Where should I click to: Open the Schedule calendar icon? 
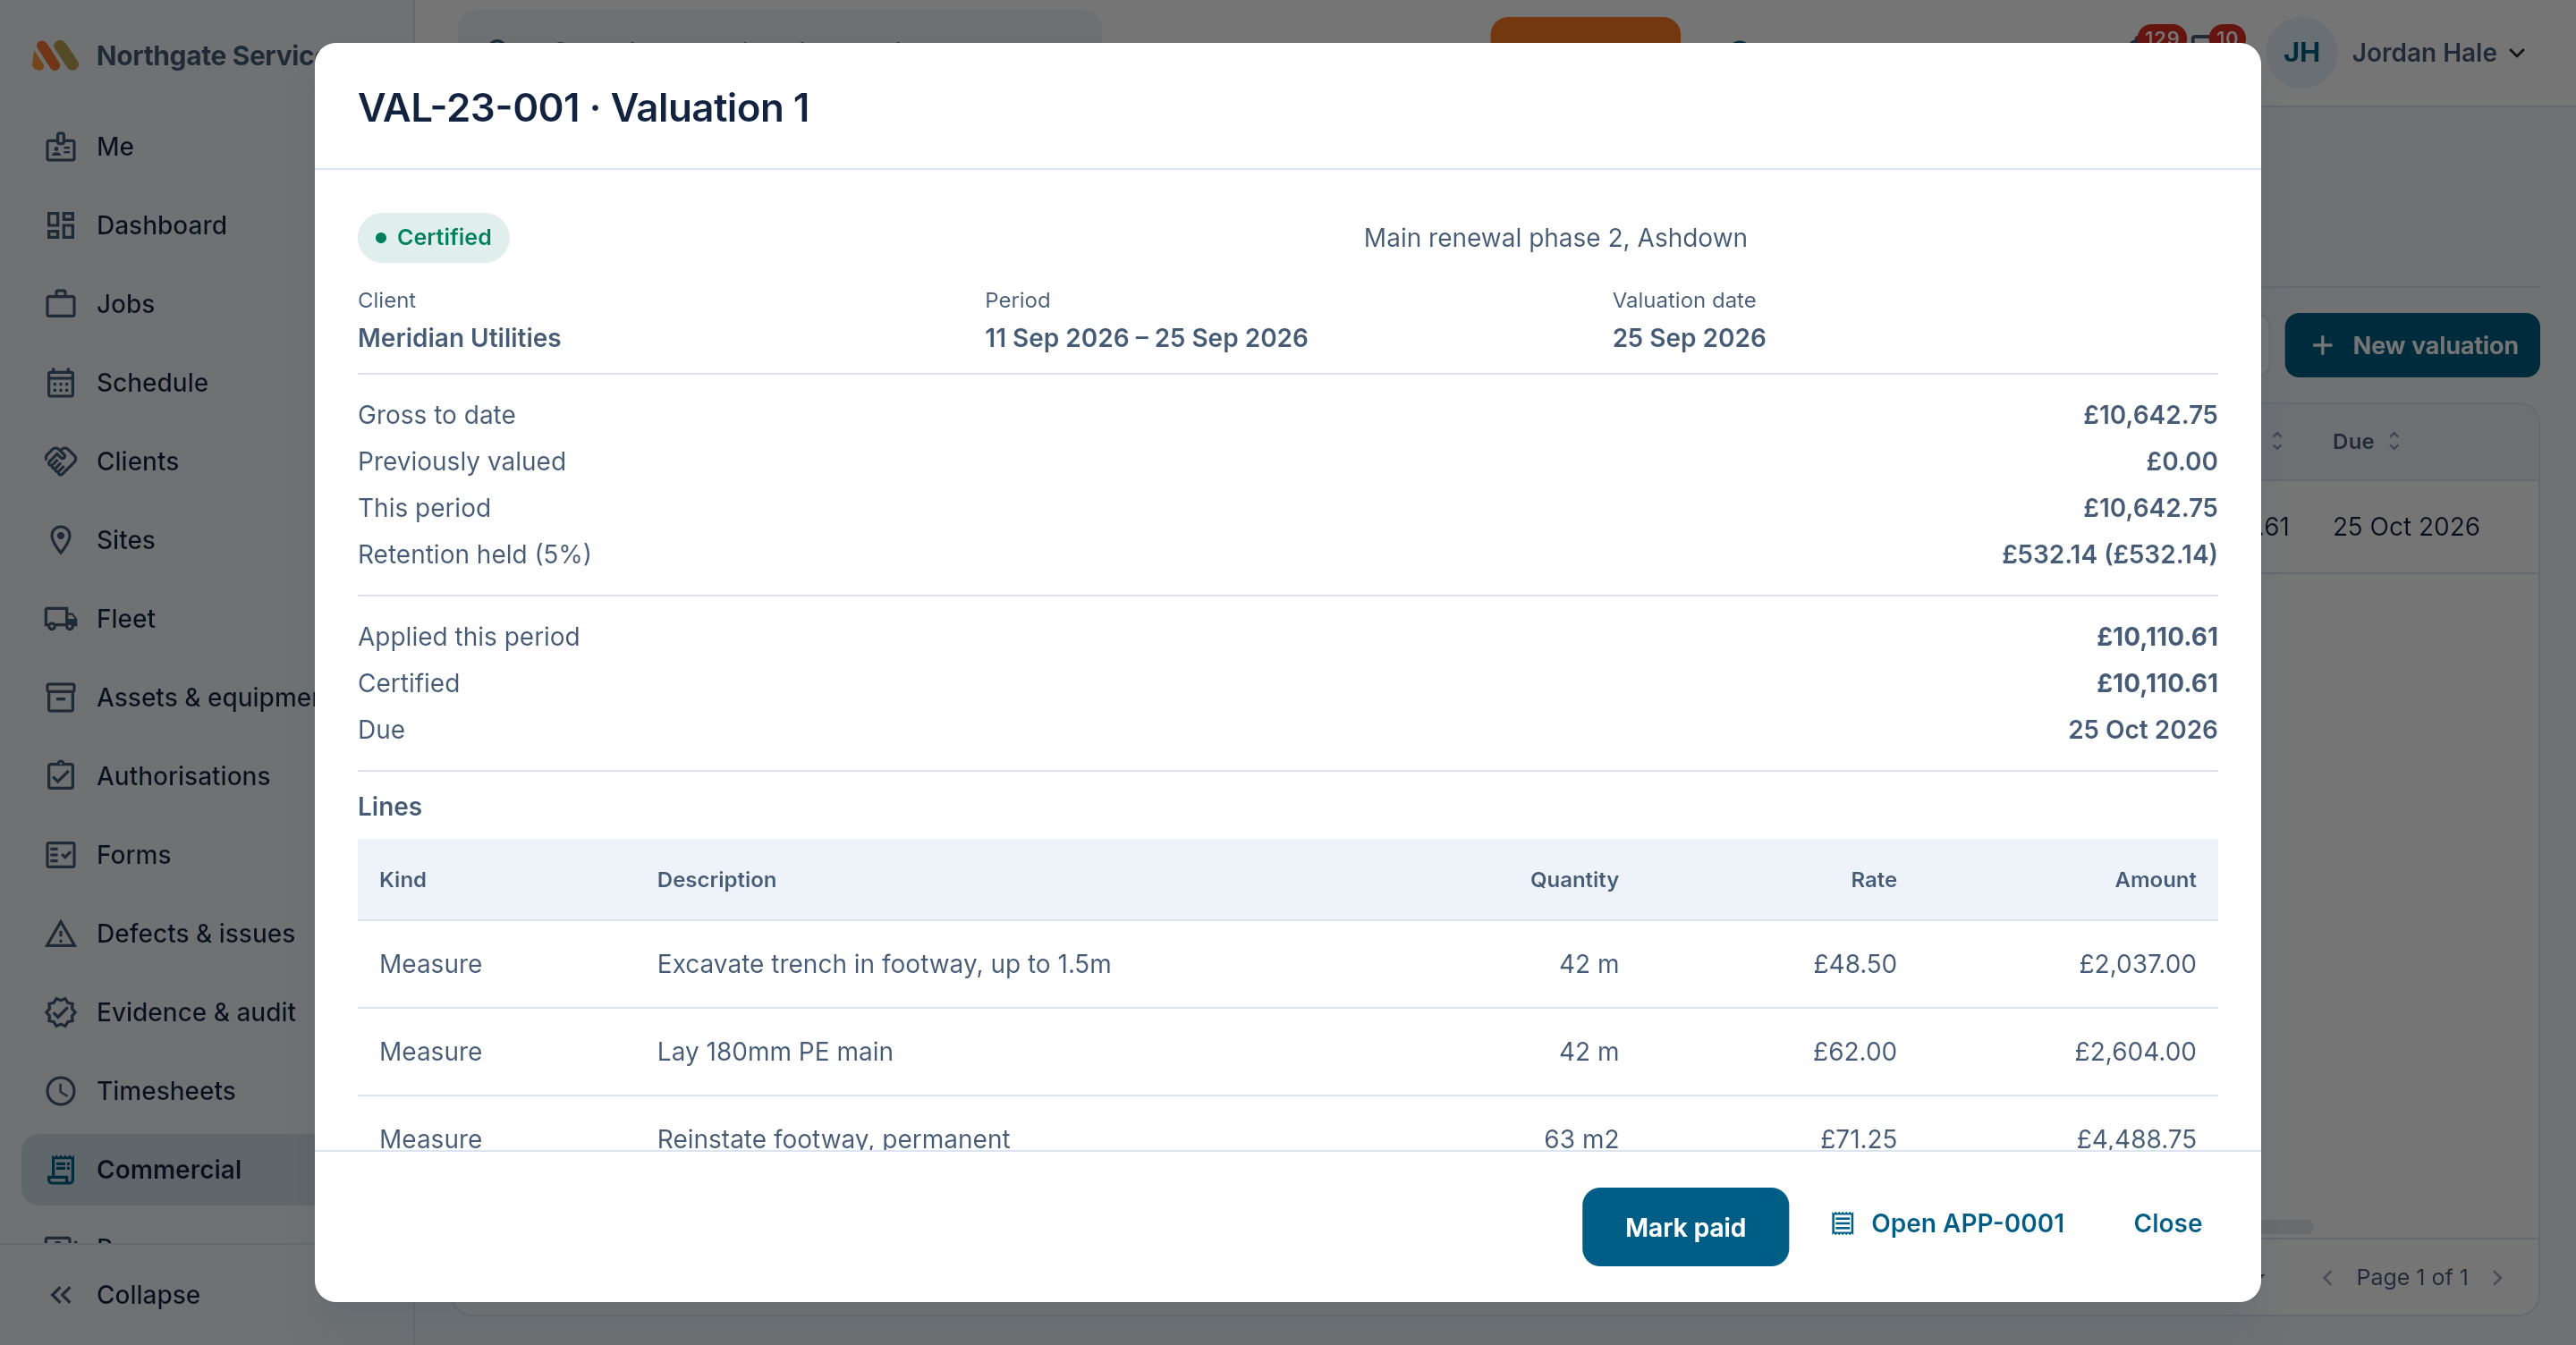click(60, 383)
